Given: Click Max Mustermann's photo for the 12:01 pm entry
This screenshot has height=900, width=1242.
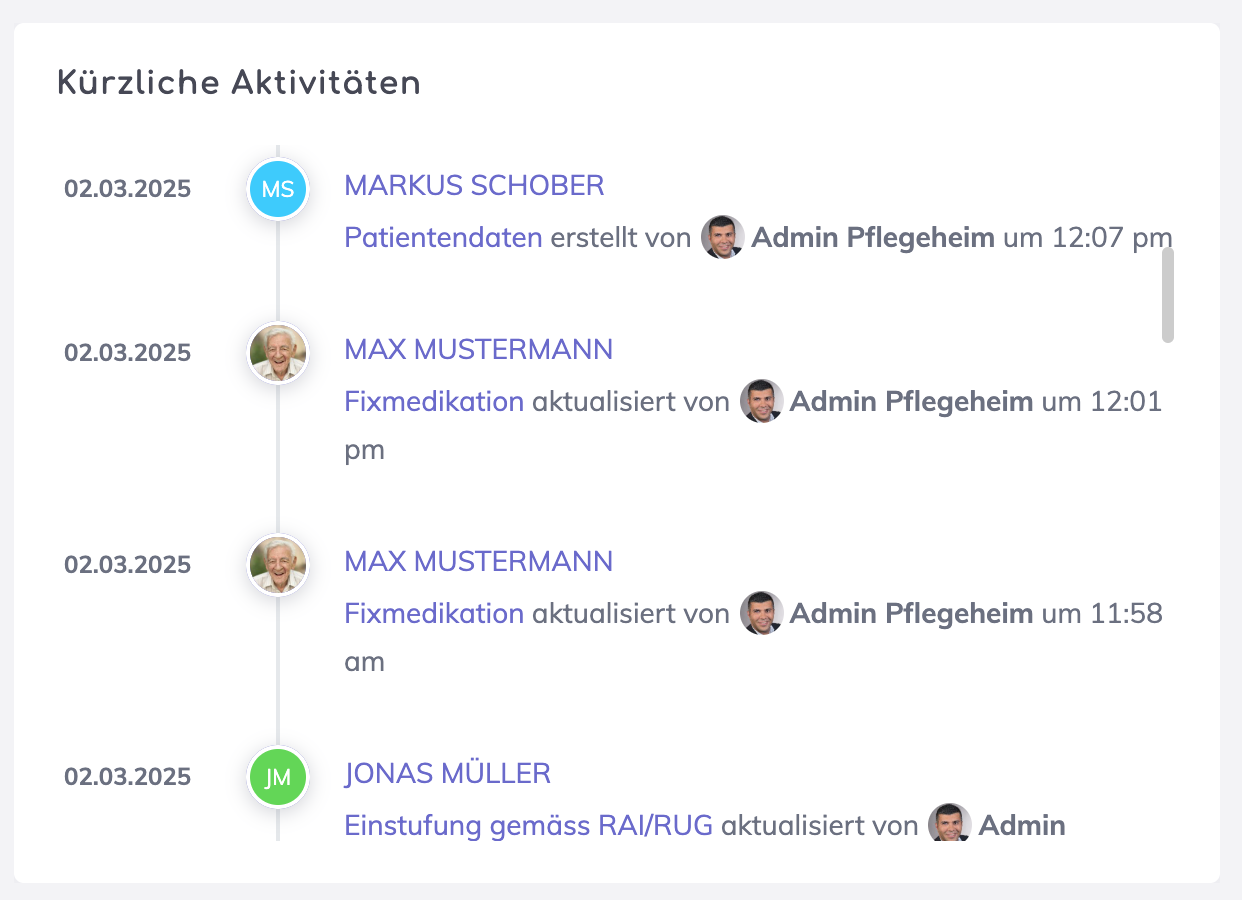Looking at the screenshot, I should coord(277,353).
